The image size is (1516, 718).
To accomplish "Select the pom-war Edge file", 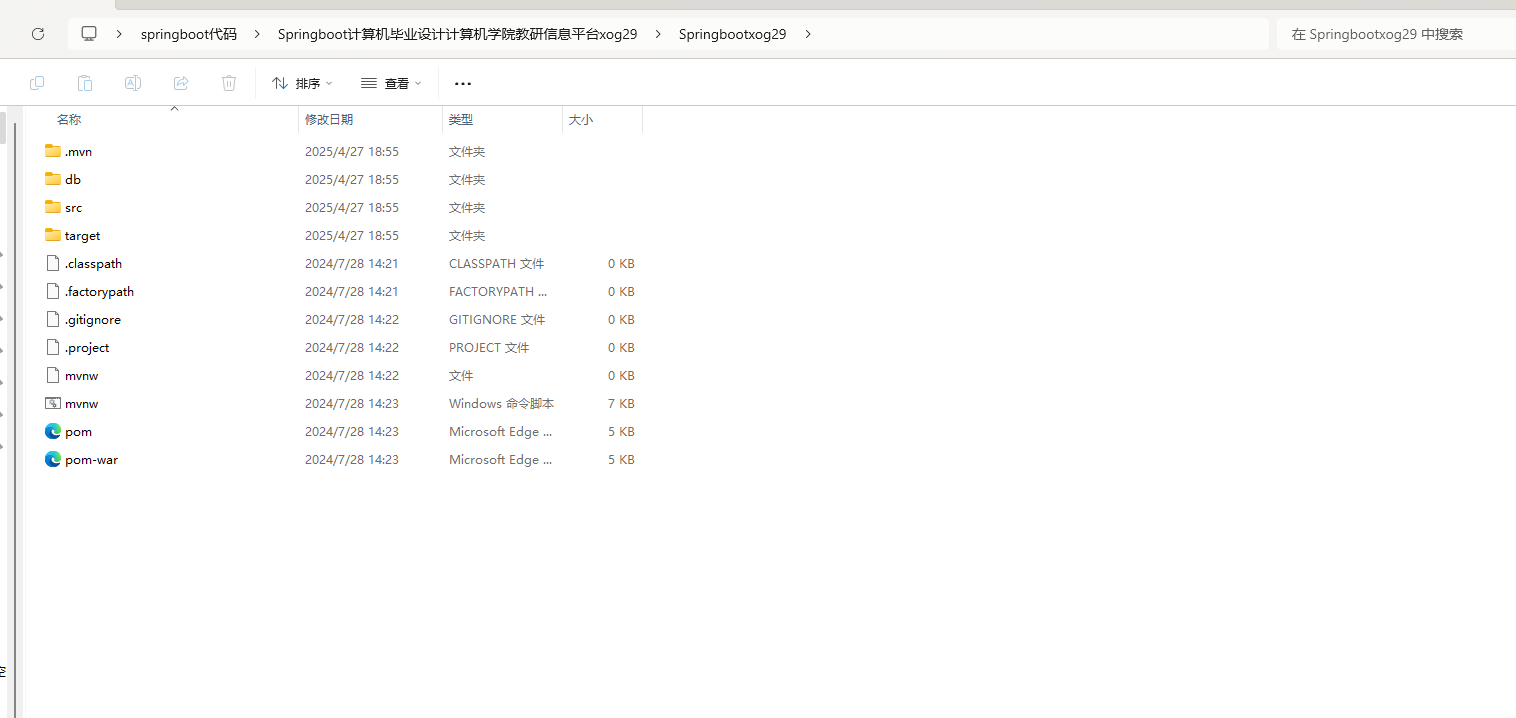I will pyautogui.click(x=91, y=460).
